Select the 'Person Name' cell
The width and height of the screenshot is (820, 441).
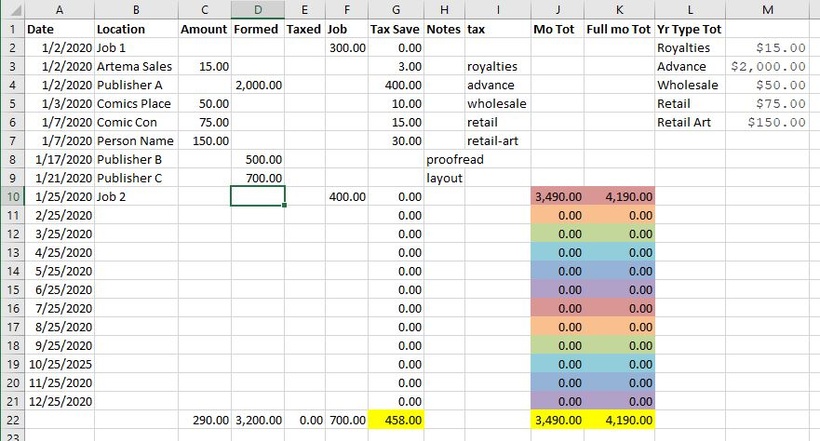coord(136,141)
